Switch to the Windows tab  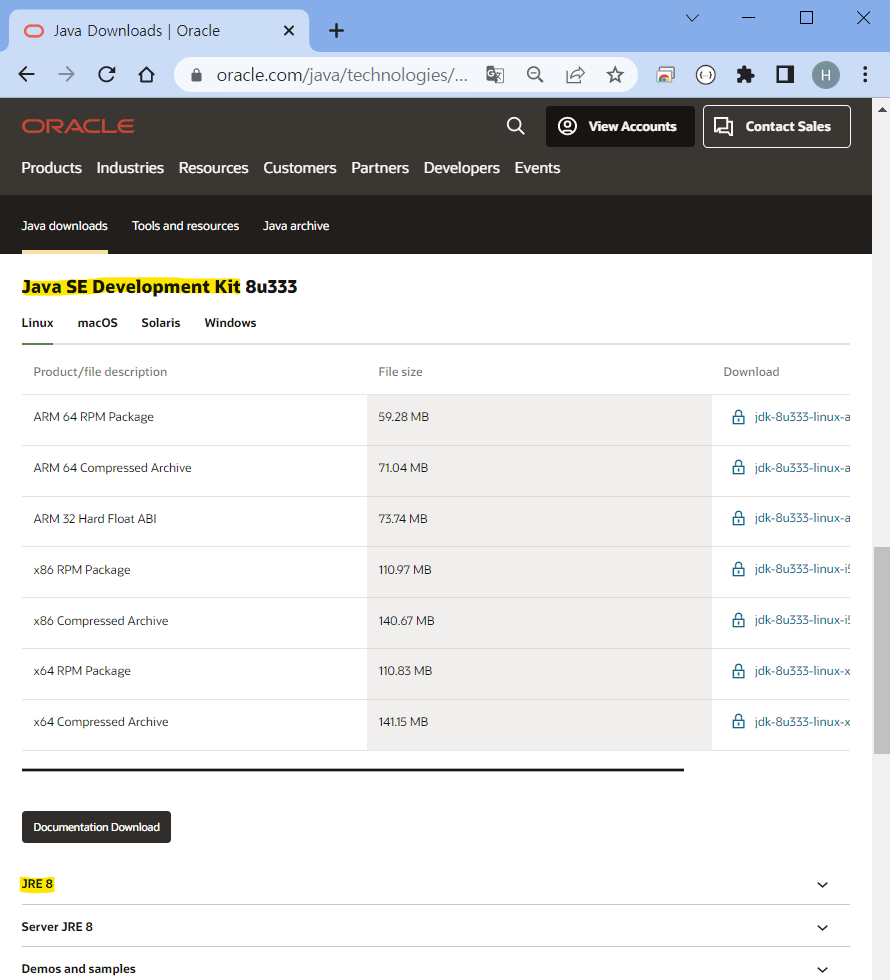pyautogui.click(x=230, y=323)
